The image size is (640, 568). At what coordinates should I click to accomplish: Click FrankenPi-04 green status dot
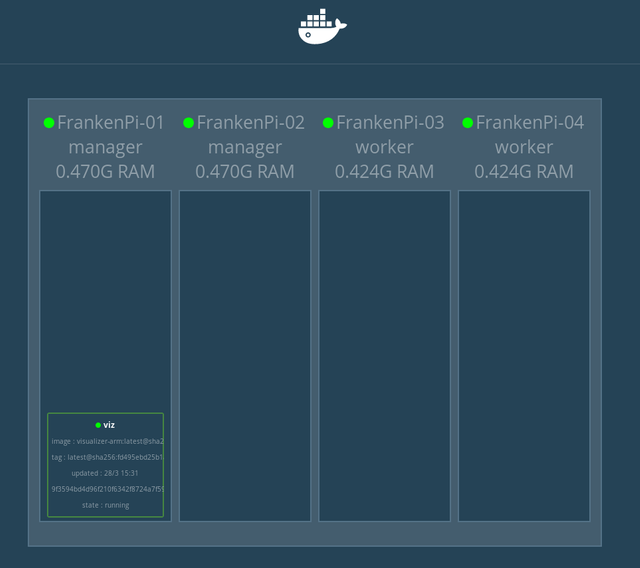[x=467, y=123]
